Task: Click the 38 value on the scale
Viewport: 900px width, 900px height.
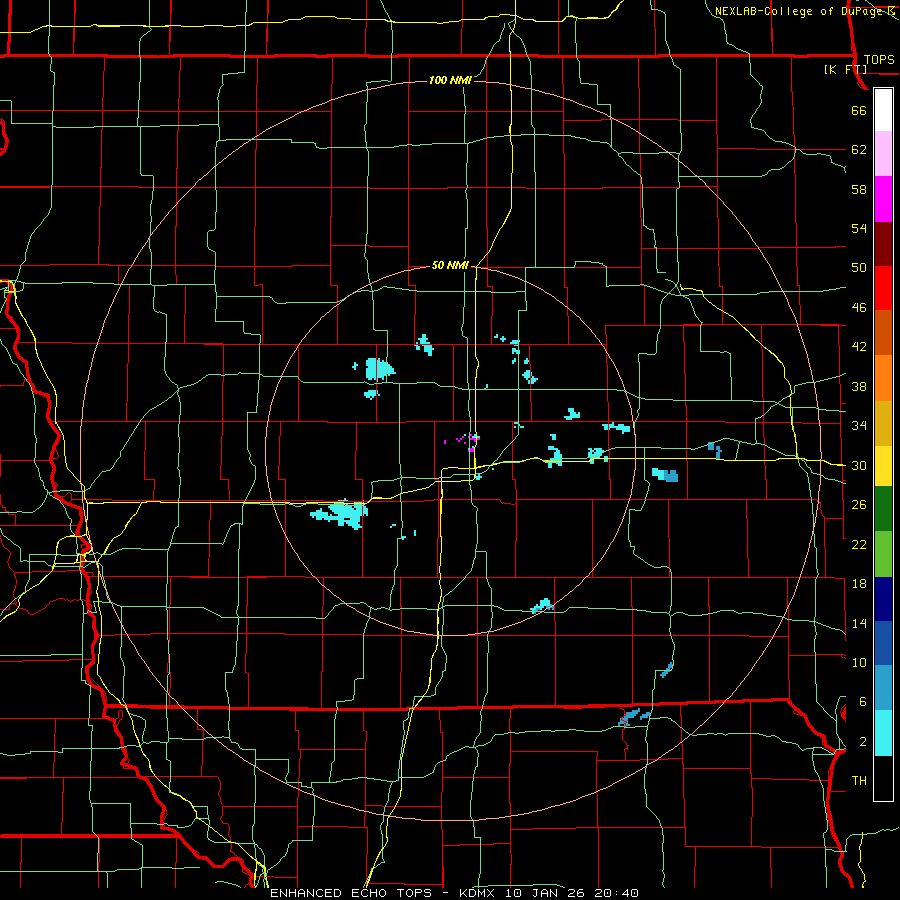Action: [859, 386]
